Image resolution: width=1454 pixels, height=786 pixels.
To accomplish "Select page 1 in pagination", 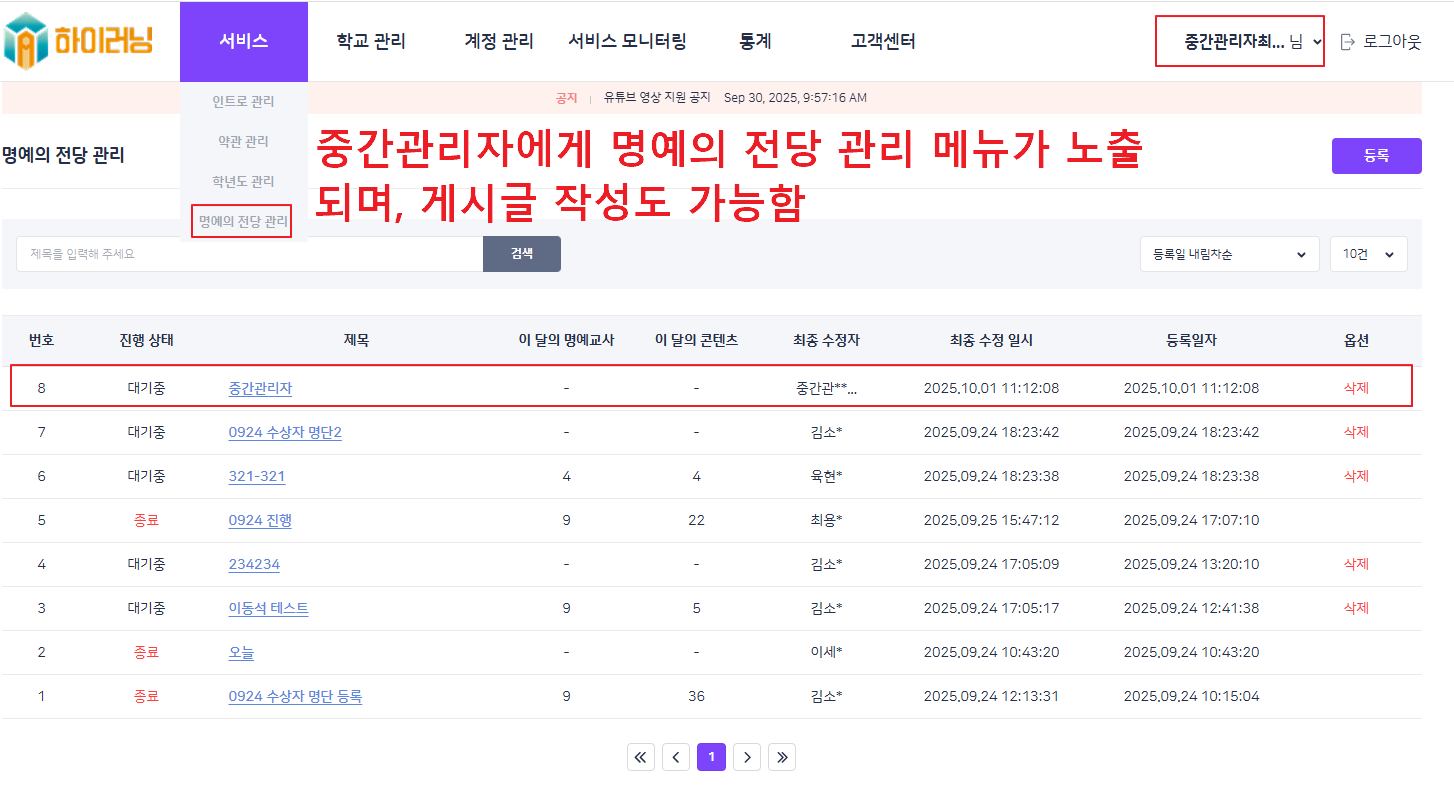I will pos(711,757).
